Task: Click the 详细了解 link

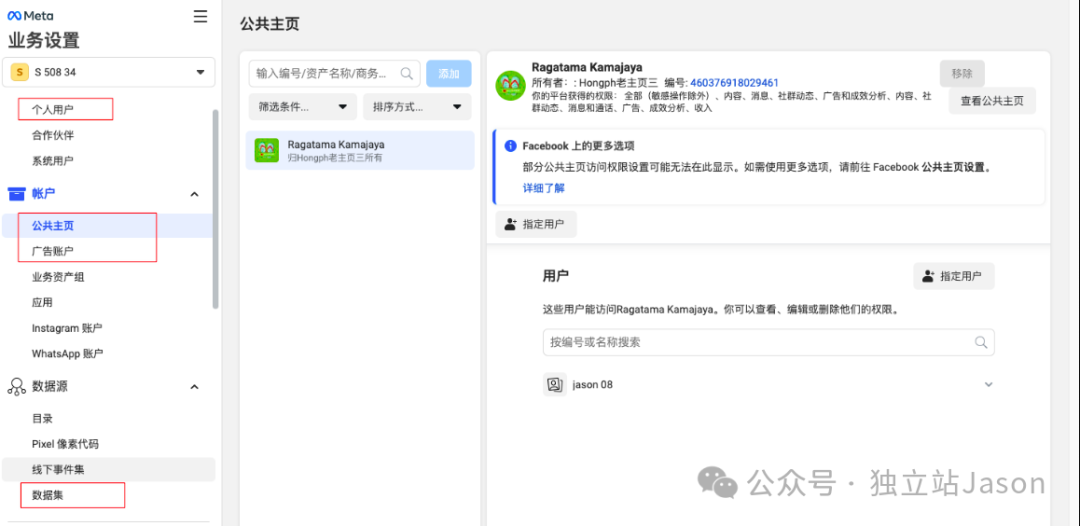Action: (543, 188)
